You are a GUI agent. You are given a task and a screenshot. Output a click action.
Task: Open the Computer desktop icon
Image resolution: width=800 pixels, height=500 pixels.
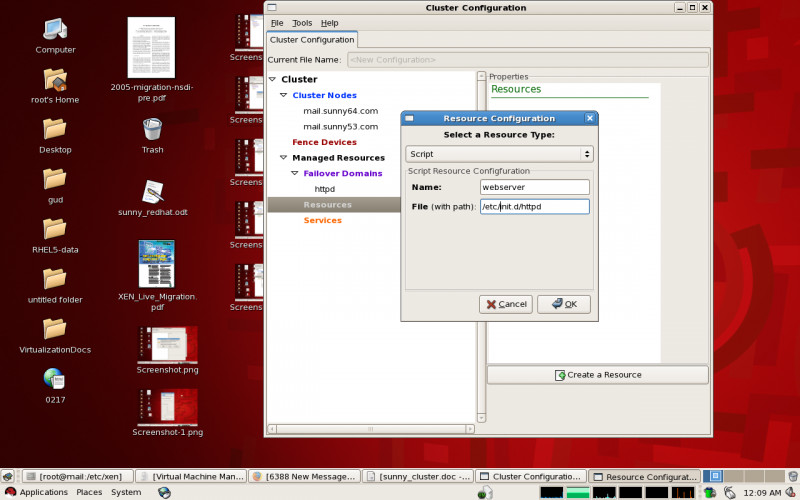point(55,30)
